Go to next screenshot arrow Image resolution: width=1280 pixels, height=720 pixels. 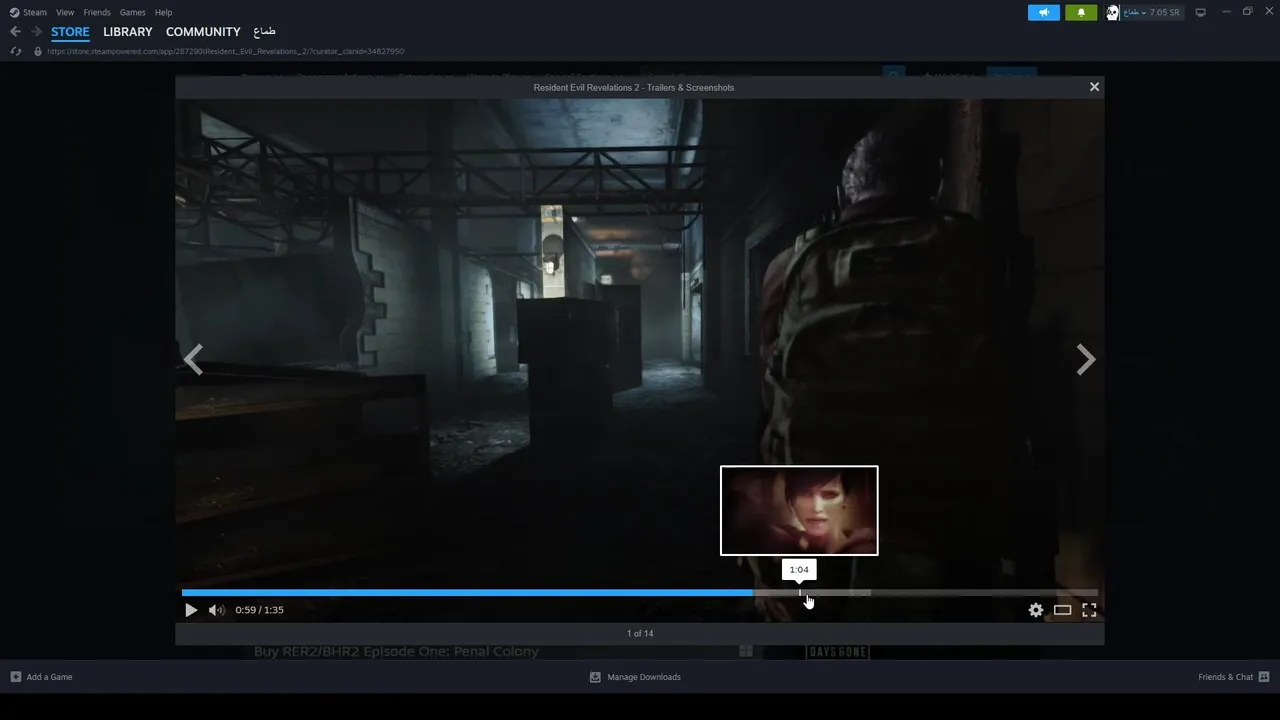point(1086,359)
